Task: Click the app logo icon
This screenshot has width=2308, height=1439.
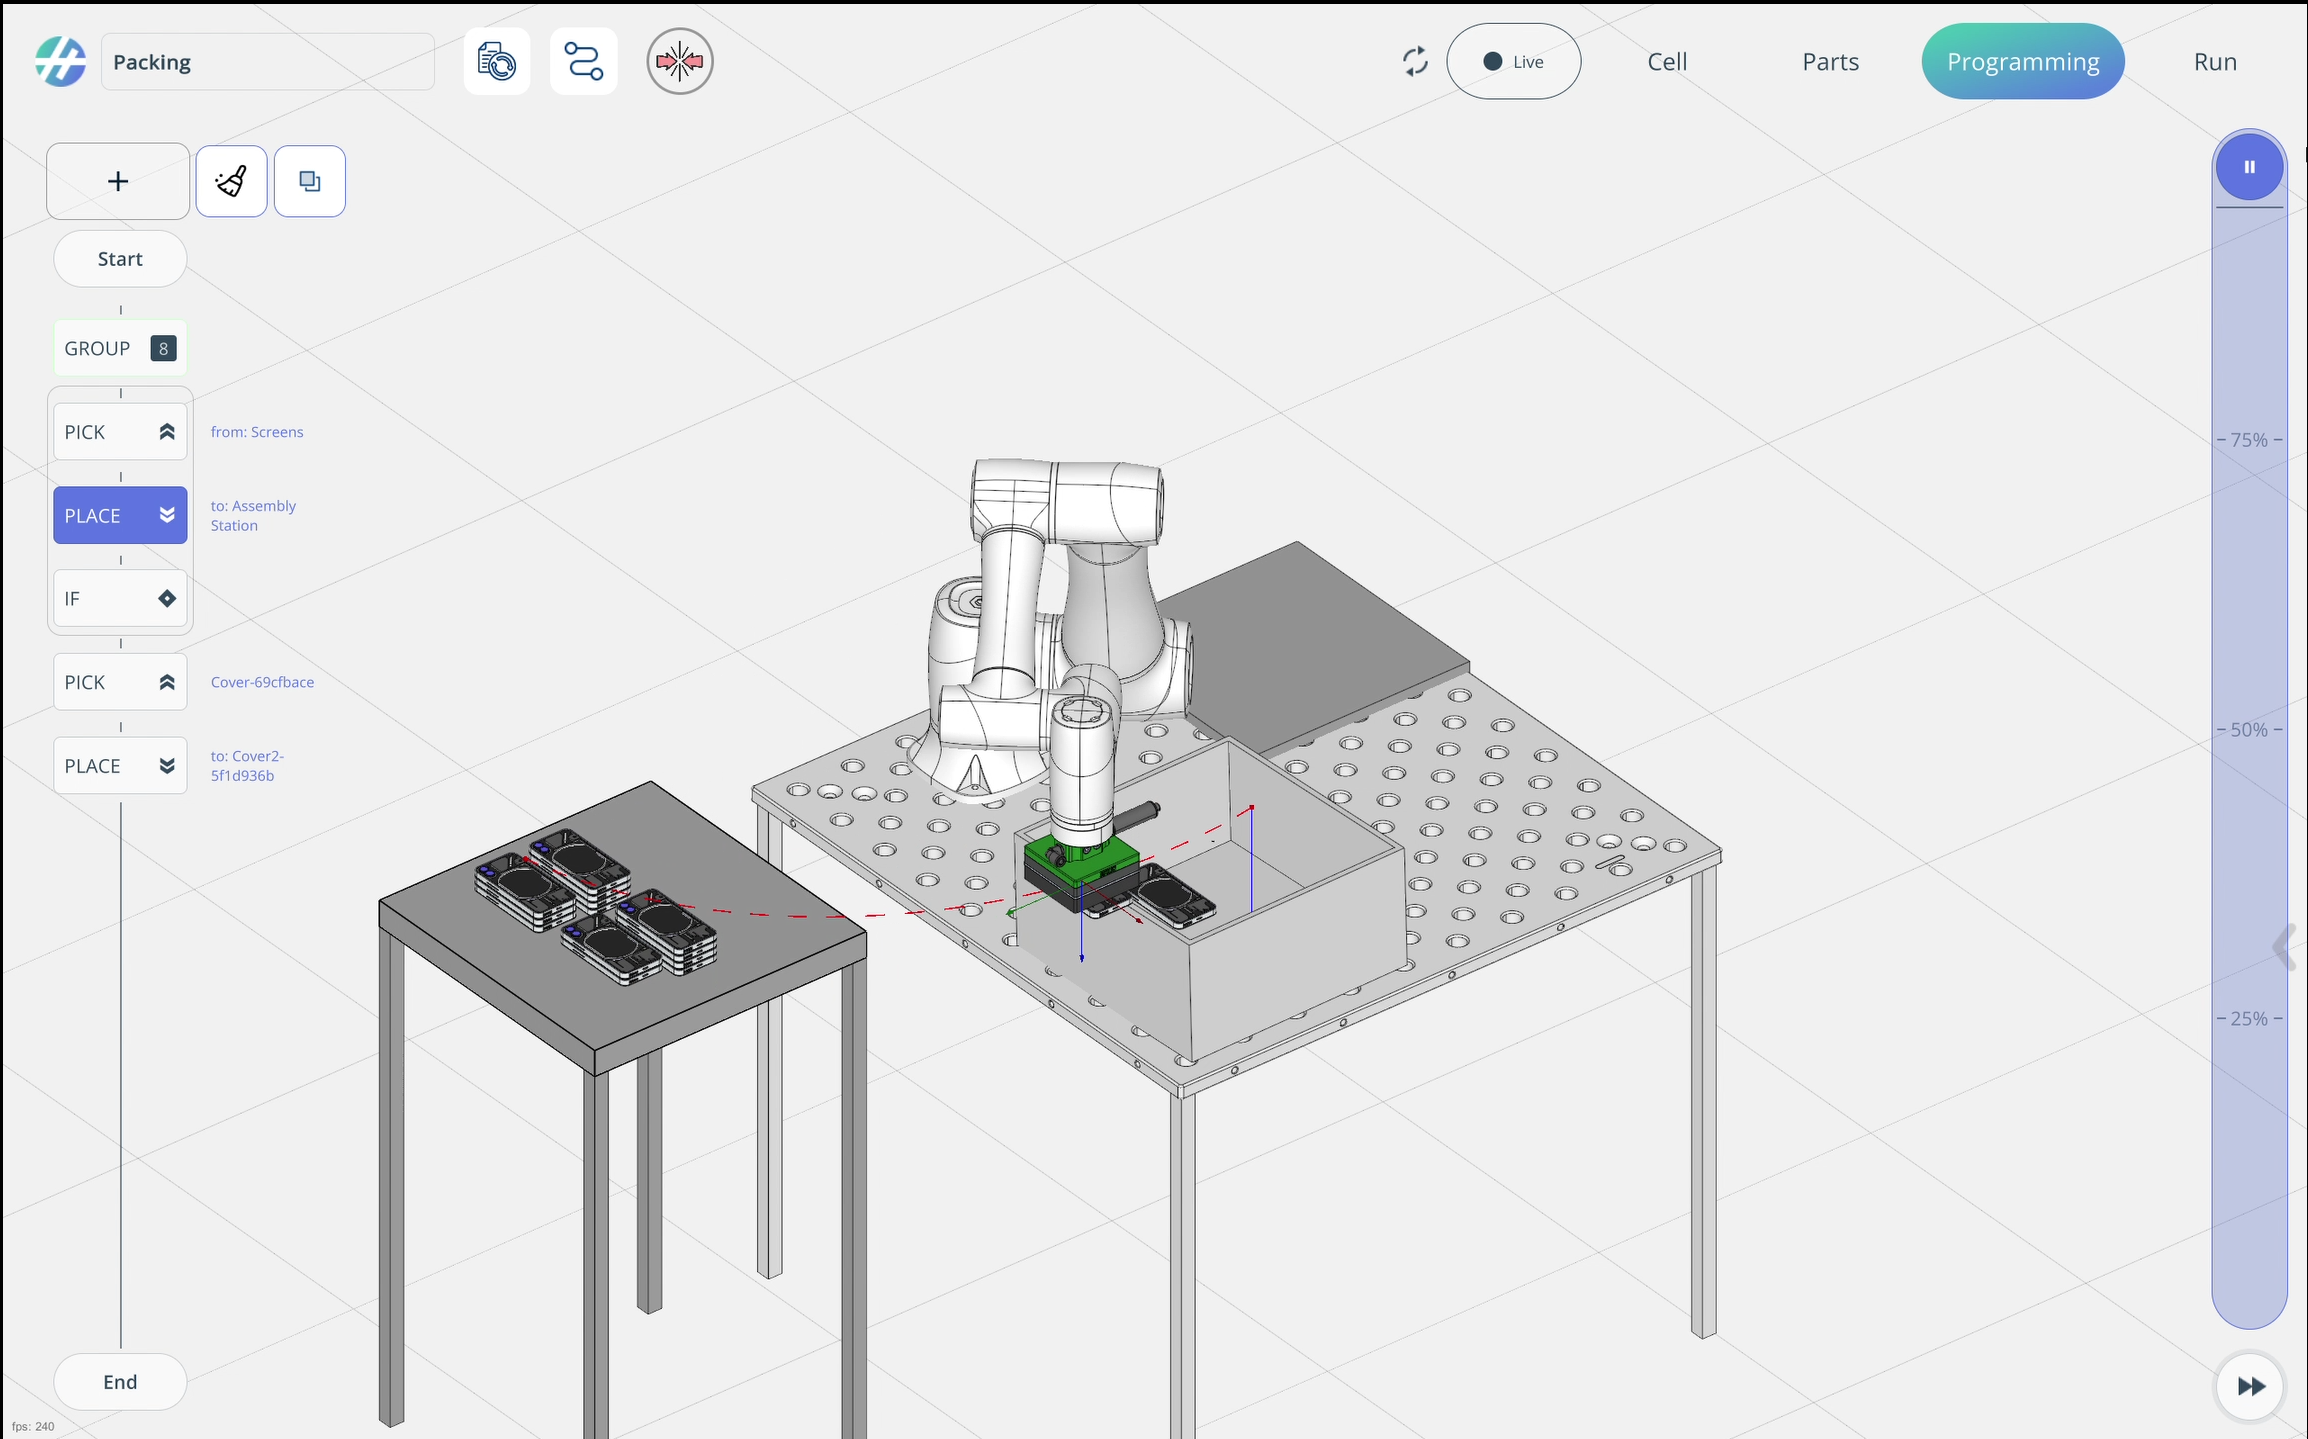Action: (x=60, y=62)
